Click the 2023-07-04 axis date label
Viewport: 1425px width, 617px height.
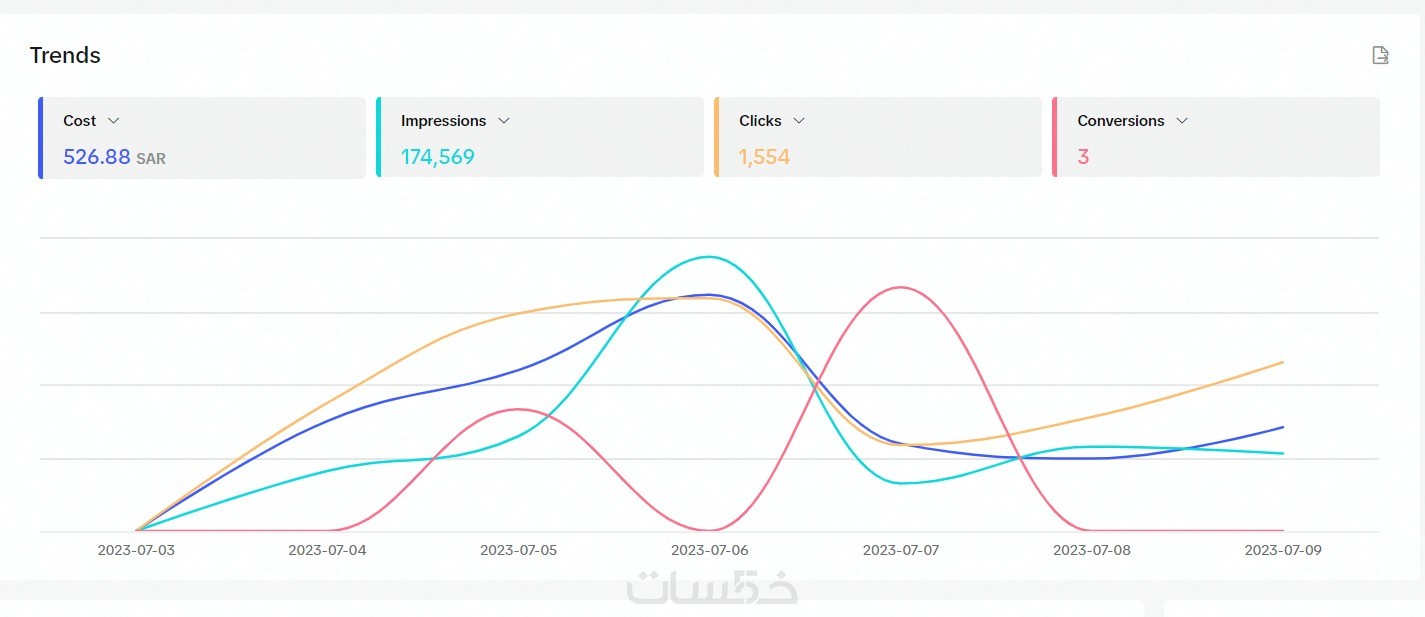point(327,550)
